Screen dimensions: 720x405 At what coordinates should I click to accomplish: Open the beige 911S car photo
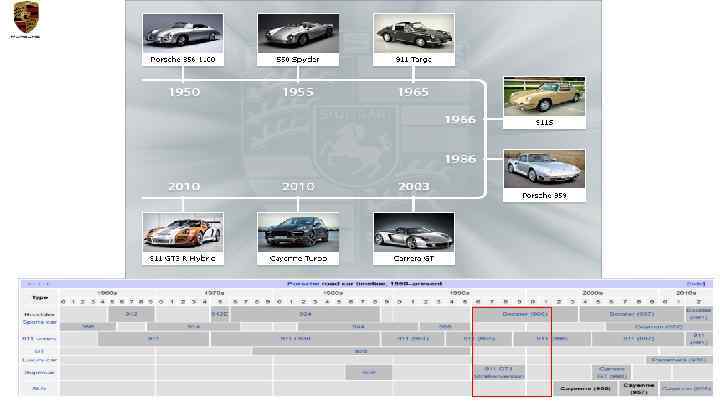point(544,96)
